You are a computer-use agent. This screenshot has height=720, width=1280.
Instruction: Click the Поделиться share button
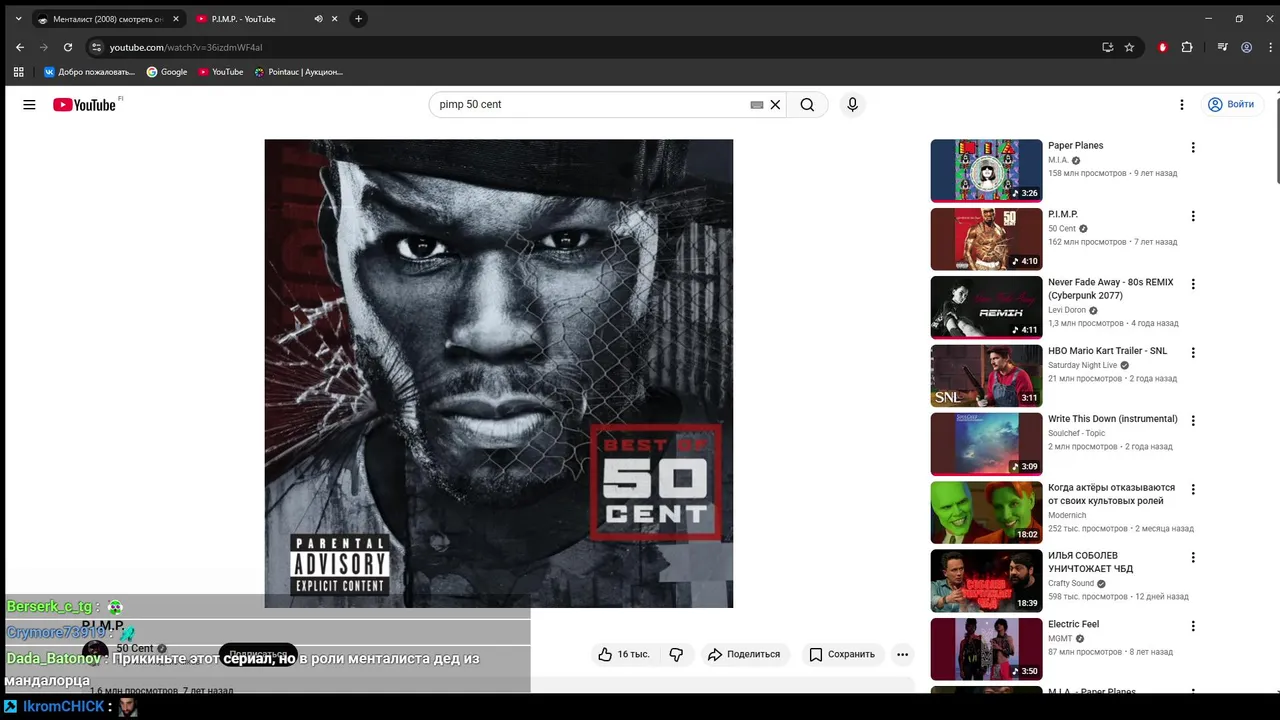tap(744, 654)
